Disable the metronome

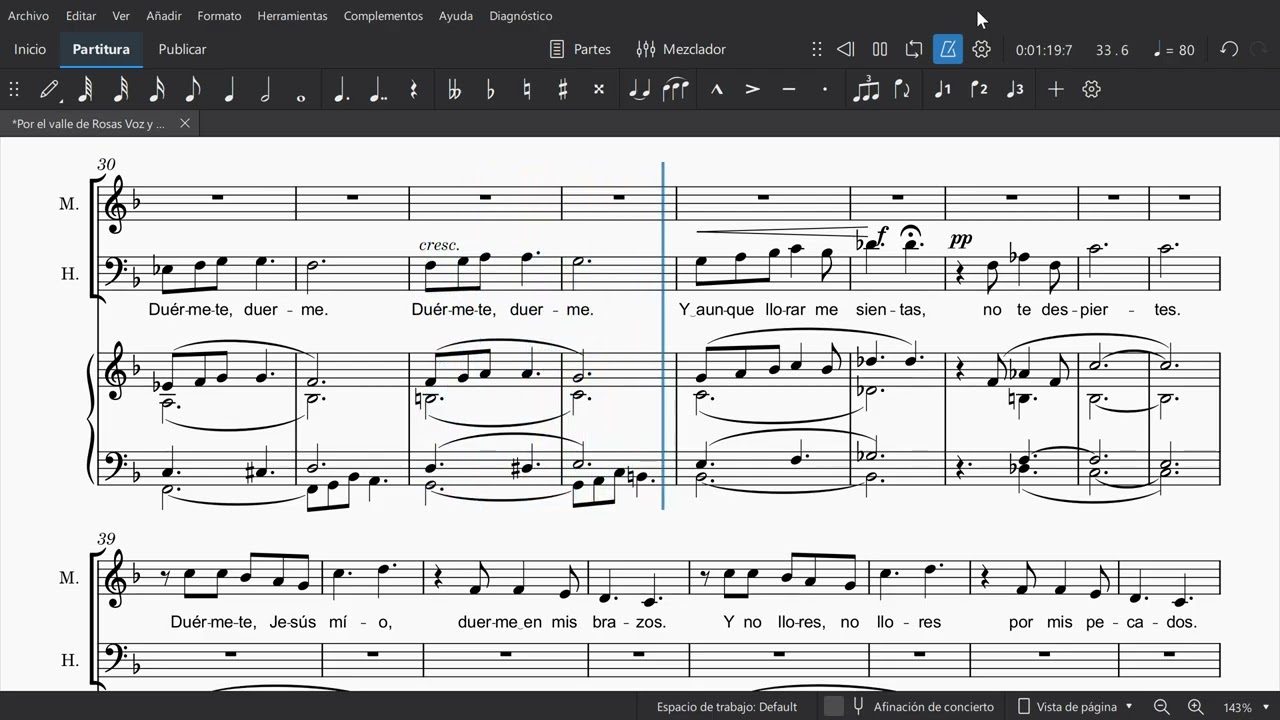click(x=948, y=49)
